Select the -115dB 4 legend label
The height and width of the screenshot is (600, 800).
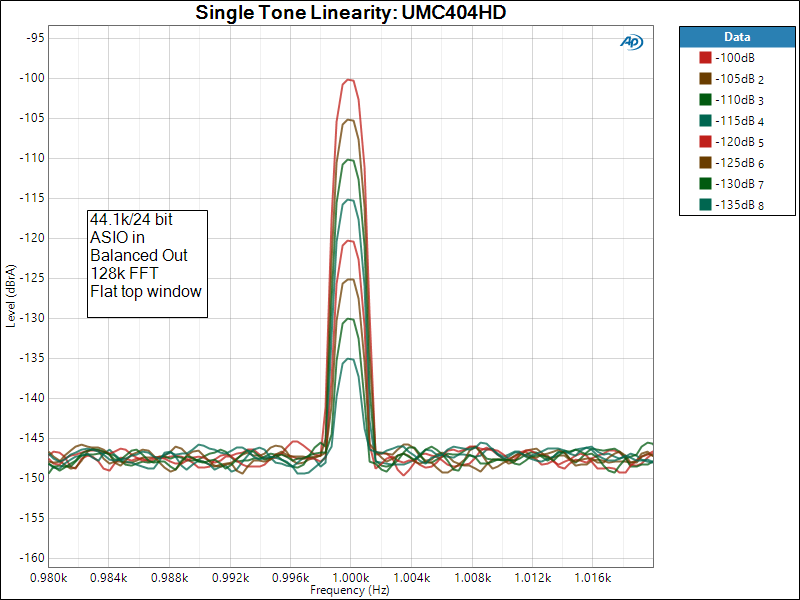[739, 121]
